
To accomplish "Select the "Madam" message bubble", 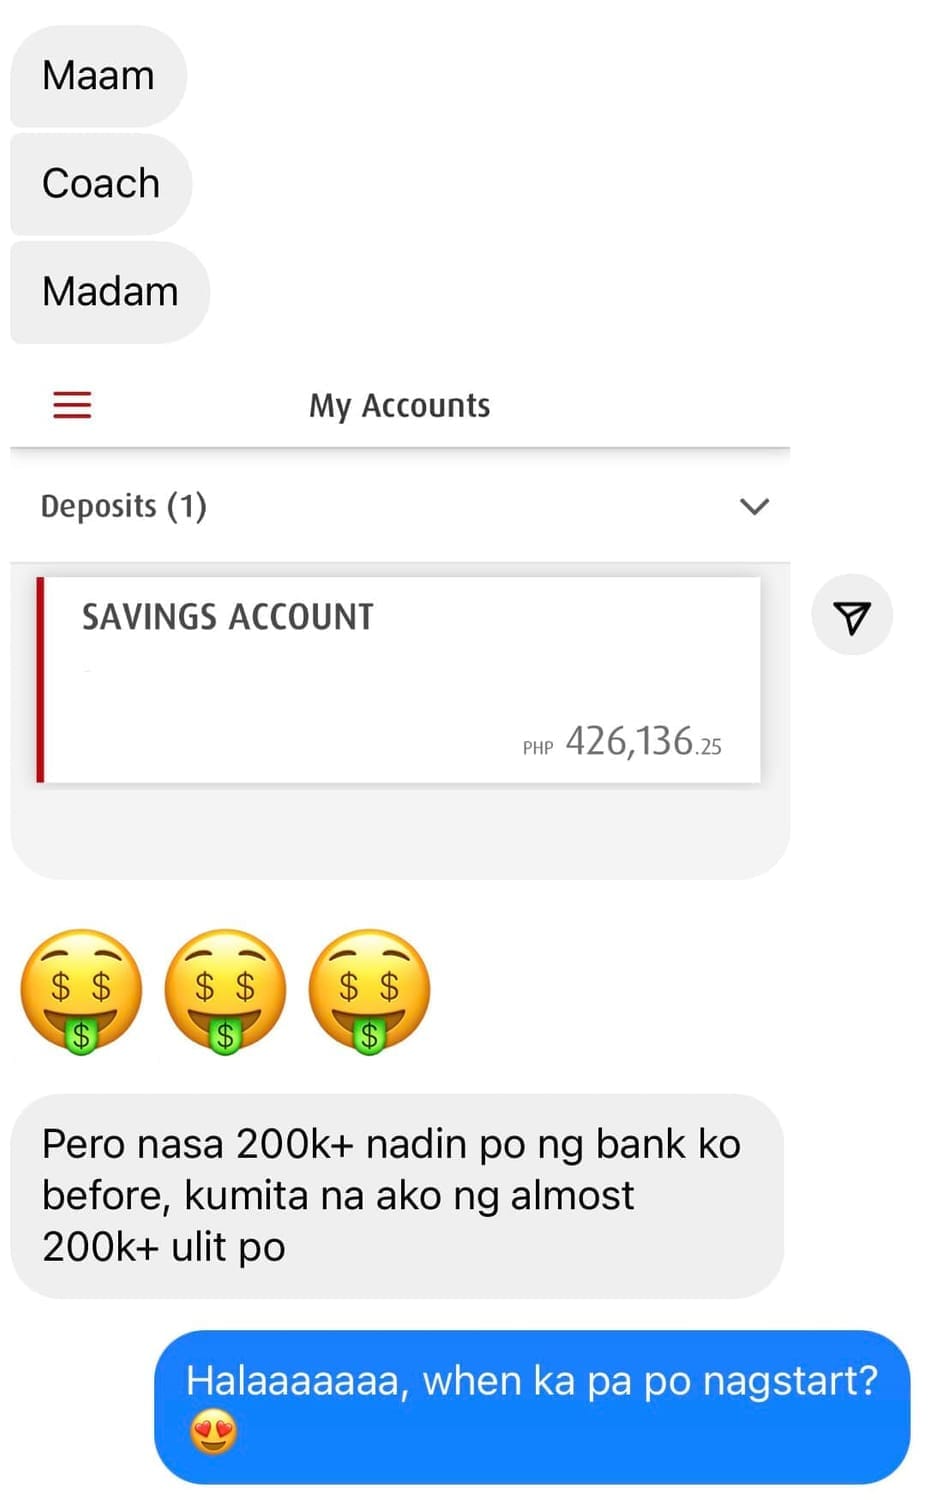I will coord(110,292).
